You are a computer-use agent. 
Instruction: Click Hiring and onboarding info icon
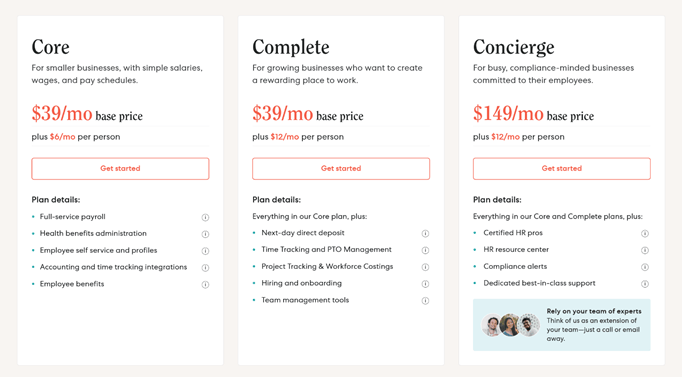coord(425,284)
